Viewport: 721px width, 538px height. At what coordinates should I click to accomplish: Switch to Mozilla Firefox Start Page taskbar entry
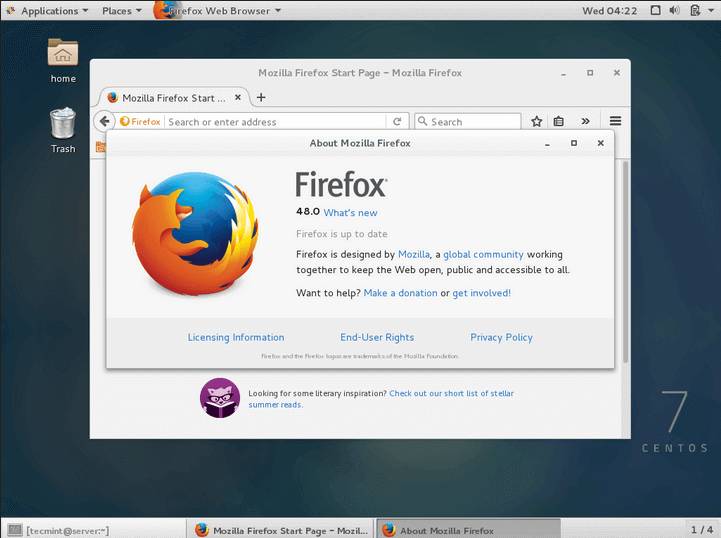click(281, 530)
